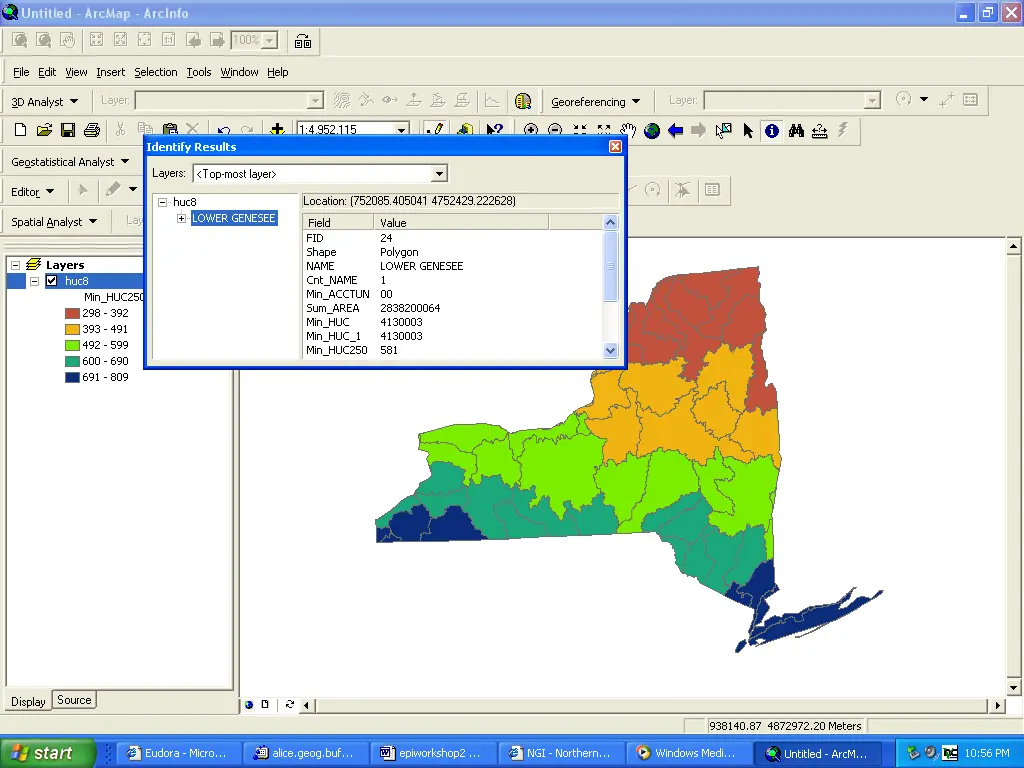Open the Edit menu
Image resolution: width=1024 pixels, height=768 pixels.
pos(47,72)
